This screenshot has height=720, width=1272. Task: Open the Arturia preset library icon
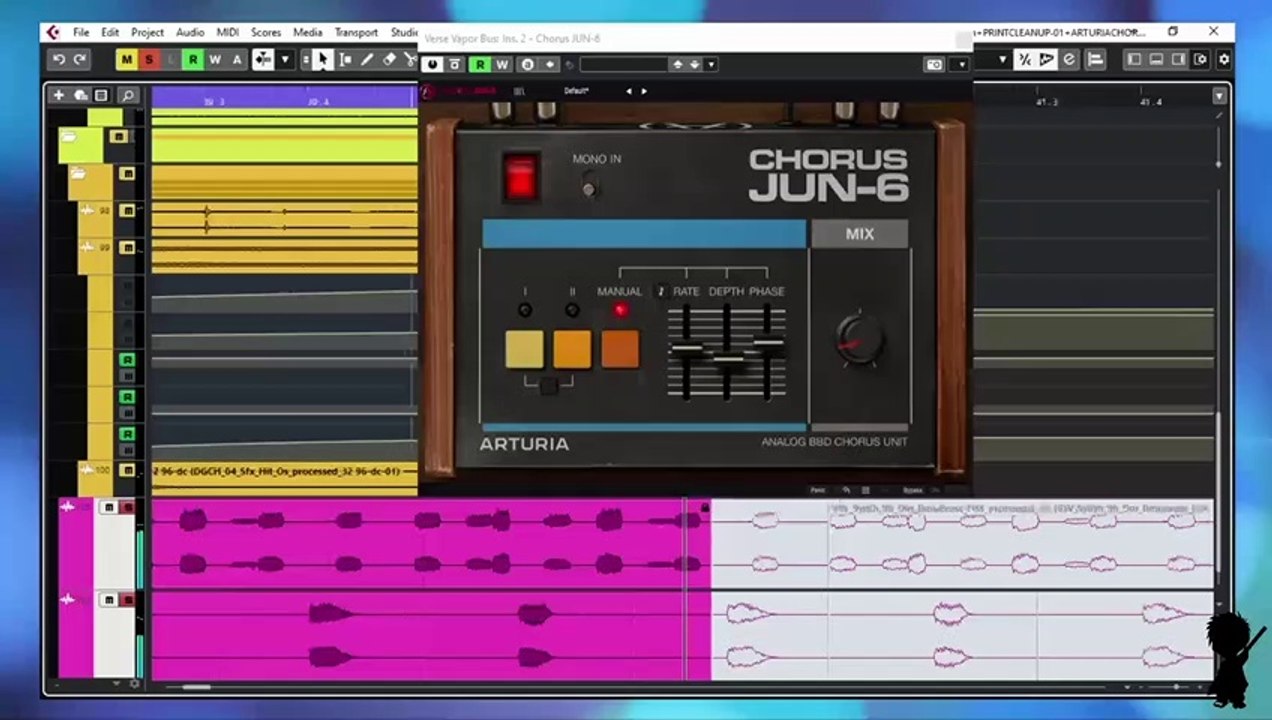tap(519, 91)
